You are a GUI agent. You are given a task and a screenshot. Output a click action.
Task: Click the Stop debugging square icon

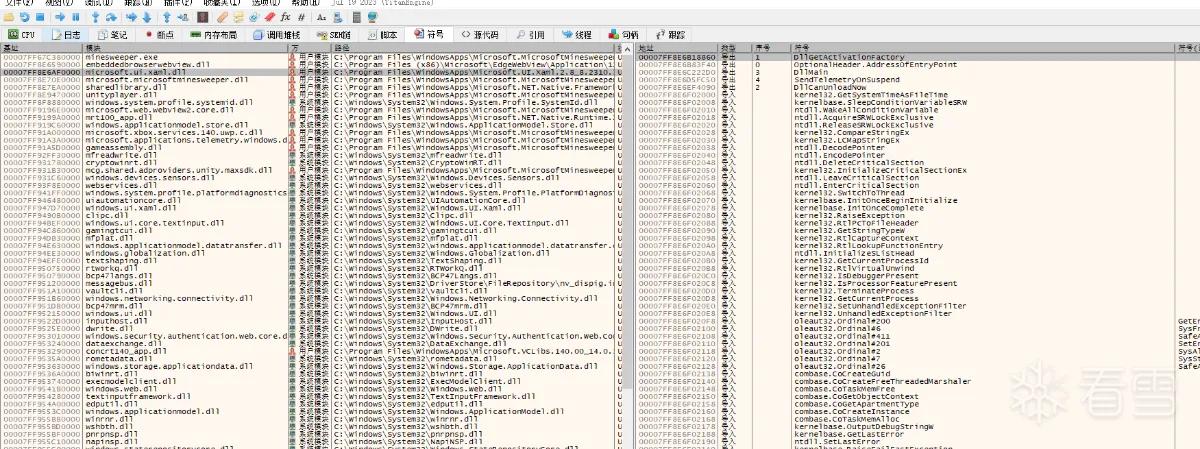coord(40,17)
